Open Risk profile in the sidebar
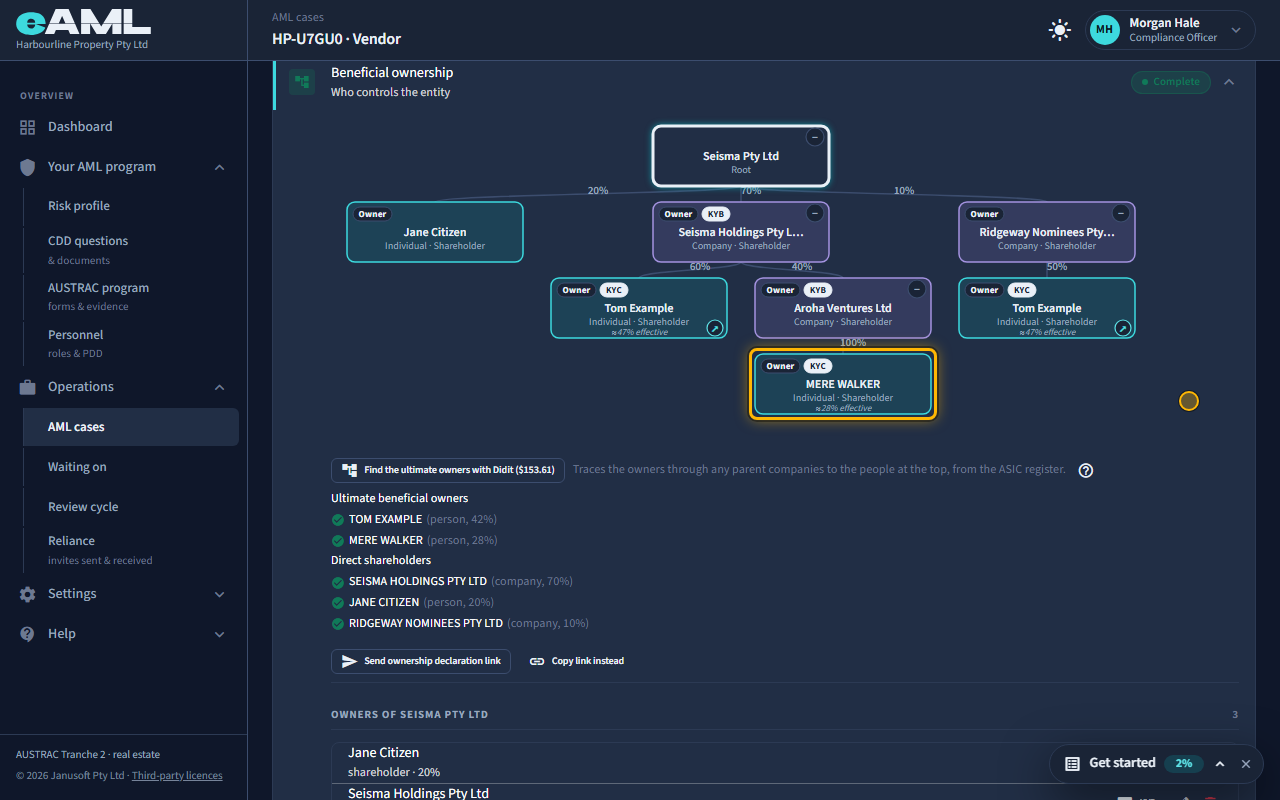Image resolution: width=1280 pixels, height=800 pixels. tap(130, 206)
